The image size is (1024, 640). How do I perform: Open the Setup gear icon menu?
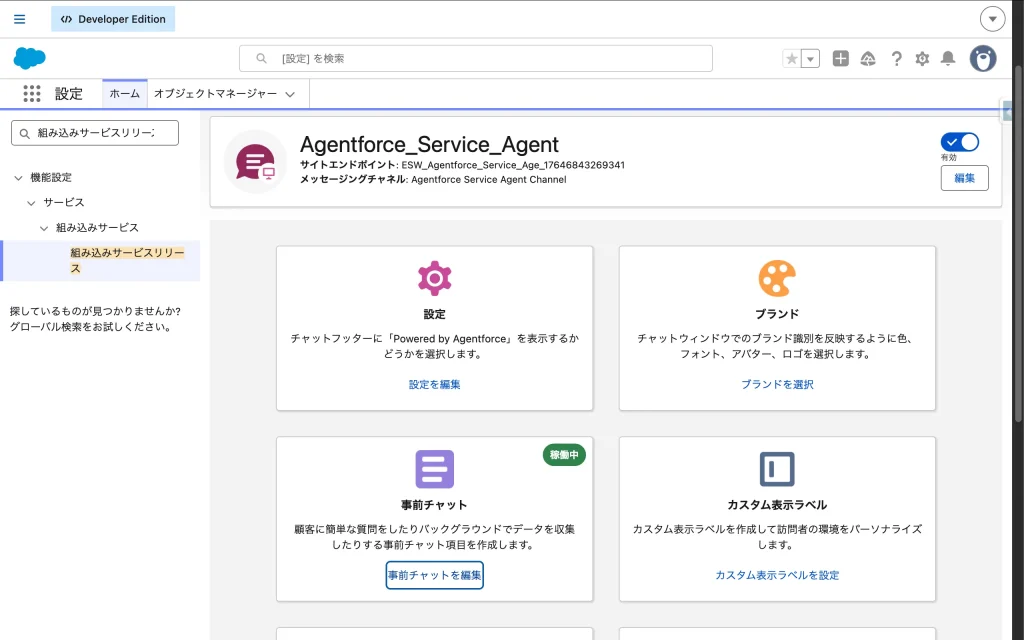point(922,59)
